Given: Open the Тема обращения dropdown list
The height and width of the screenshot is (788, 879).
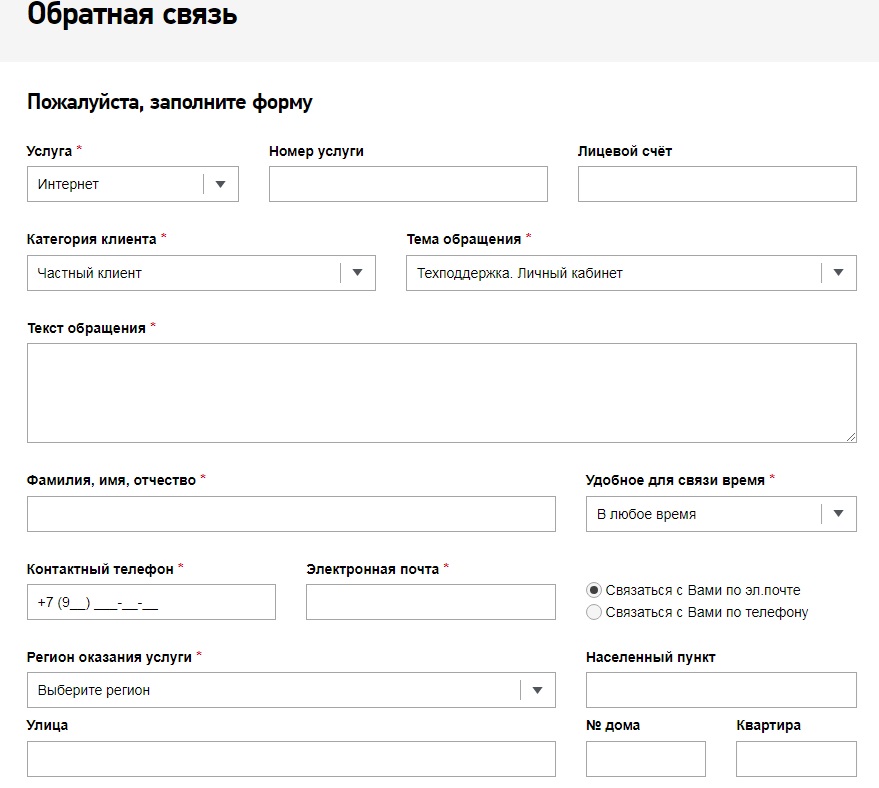Looking at the screenshot, I should pos(631,273).
